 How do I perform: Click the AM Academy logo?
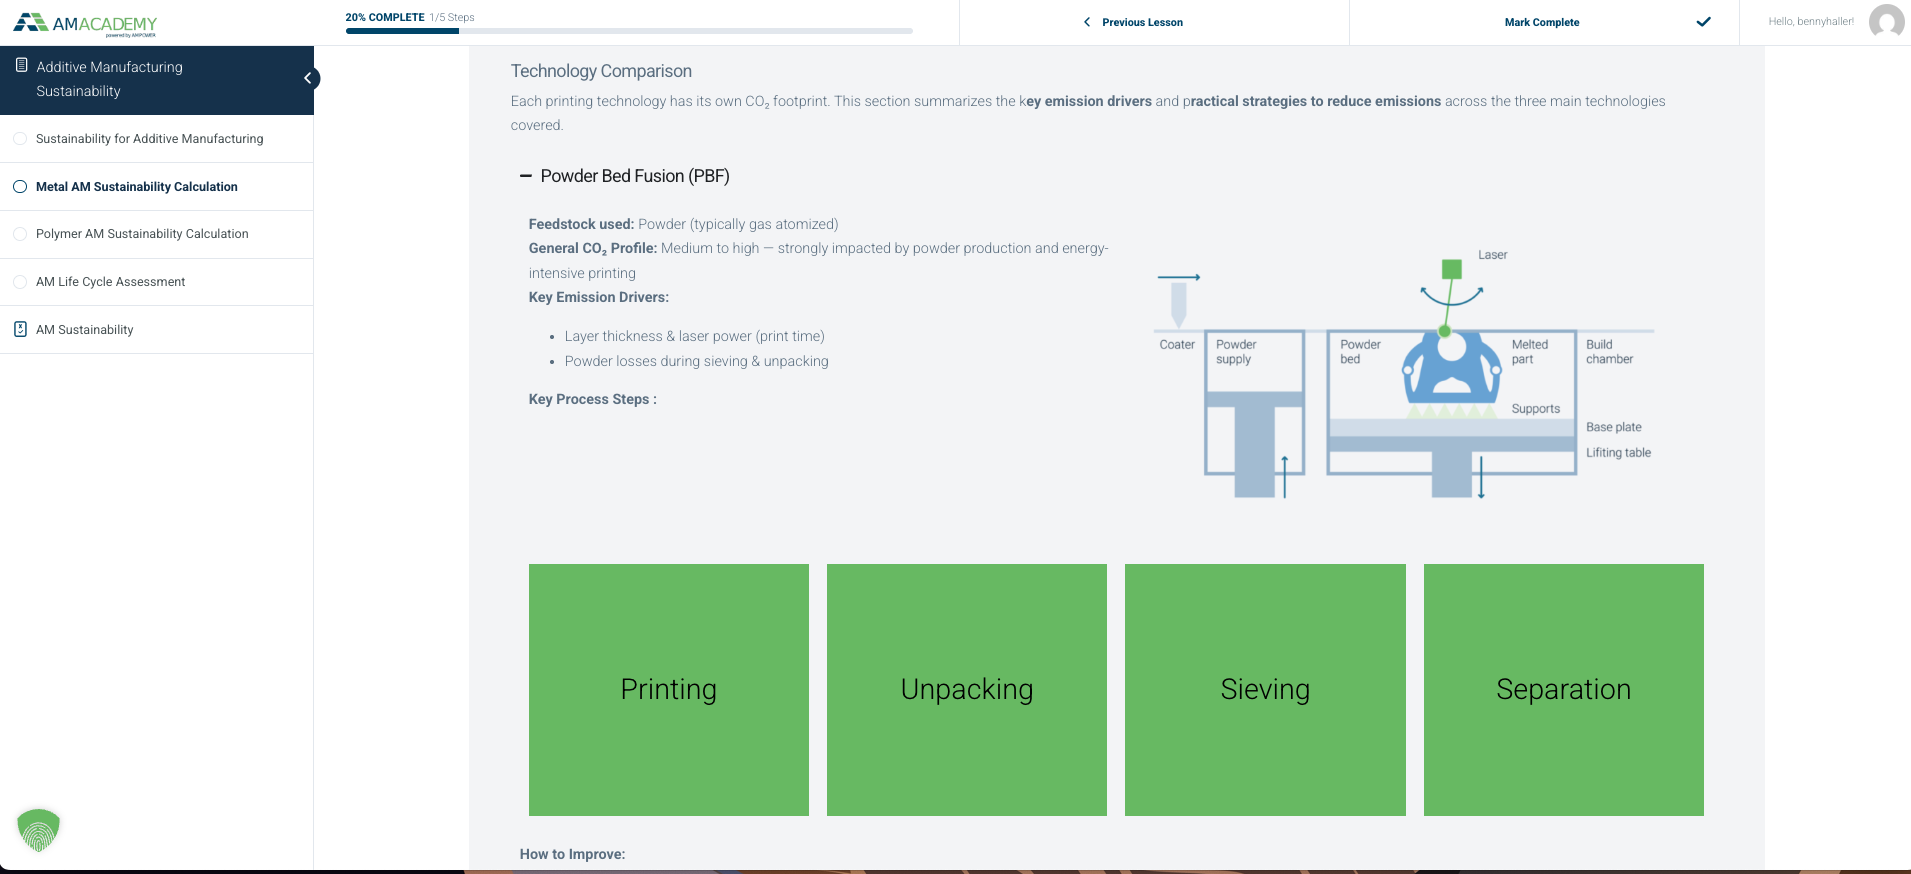tap(86, 23)
